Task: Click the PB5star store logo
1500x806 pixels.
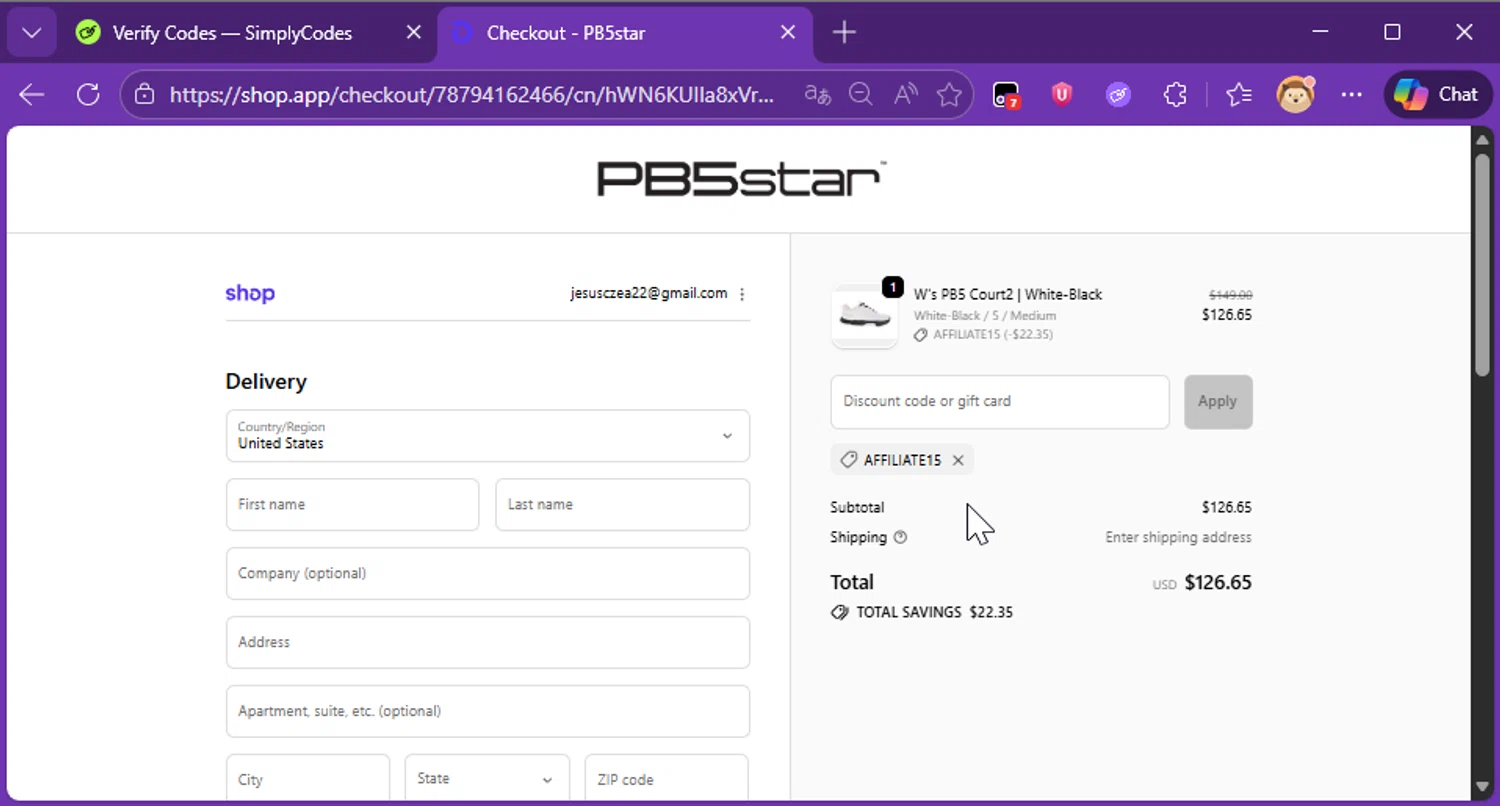Action: pyautogui.click(x=741, y=180)
